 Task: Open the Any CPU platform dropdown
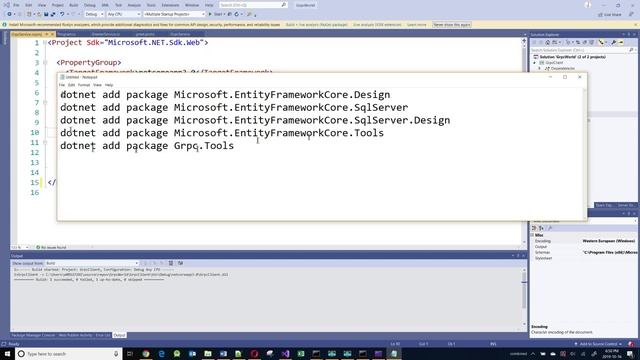(x=124, y=14)
